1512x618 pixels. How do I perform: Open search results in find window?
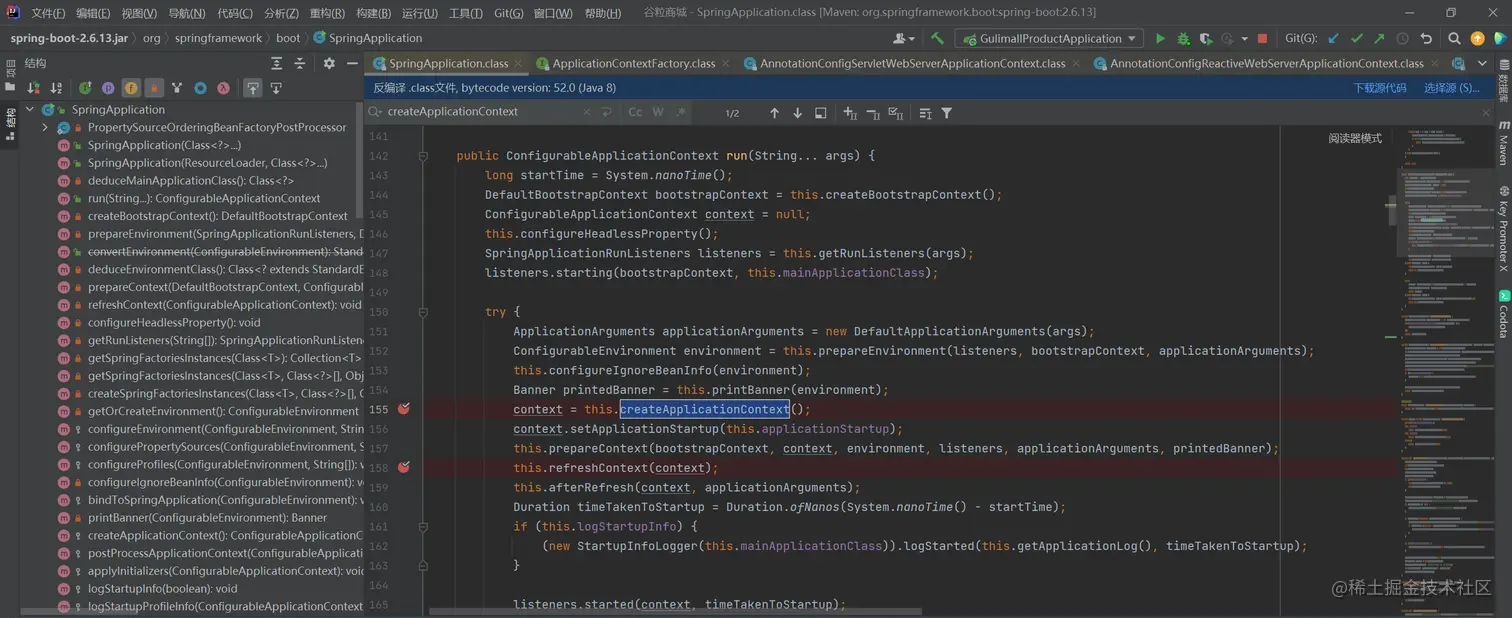[x=821, y=113]
